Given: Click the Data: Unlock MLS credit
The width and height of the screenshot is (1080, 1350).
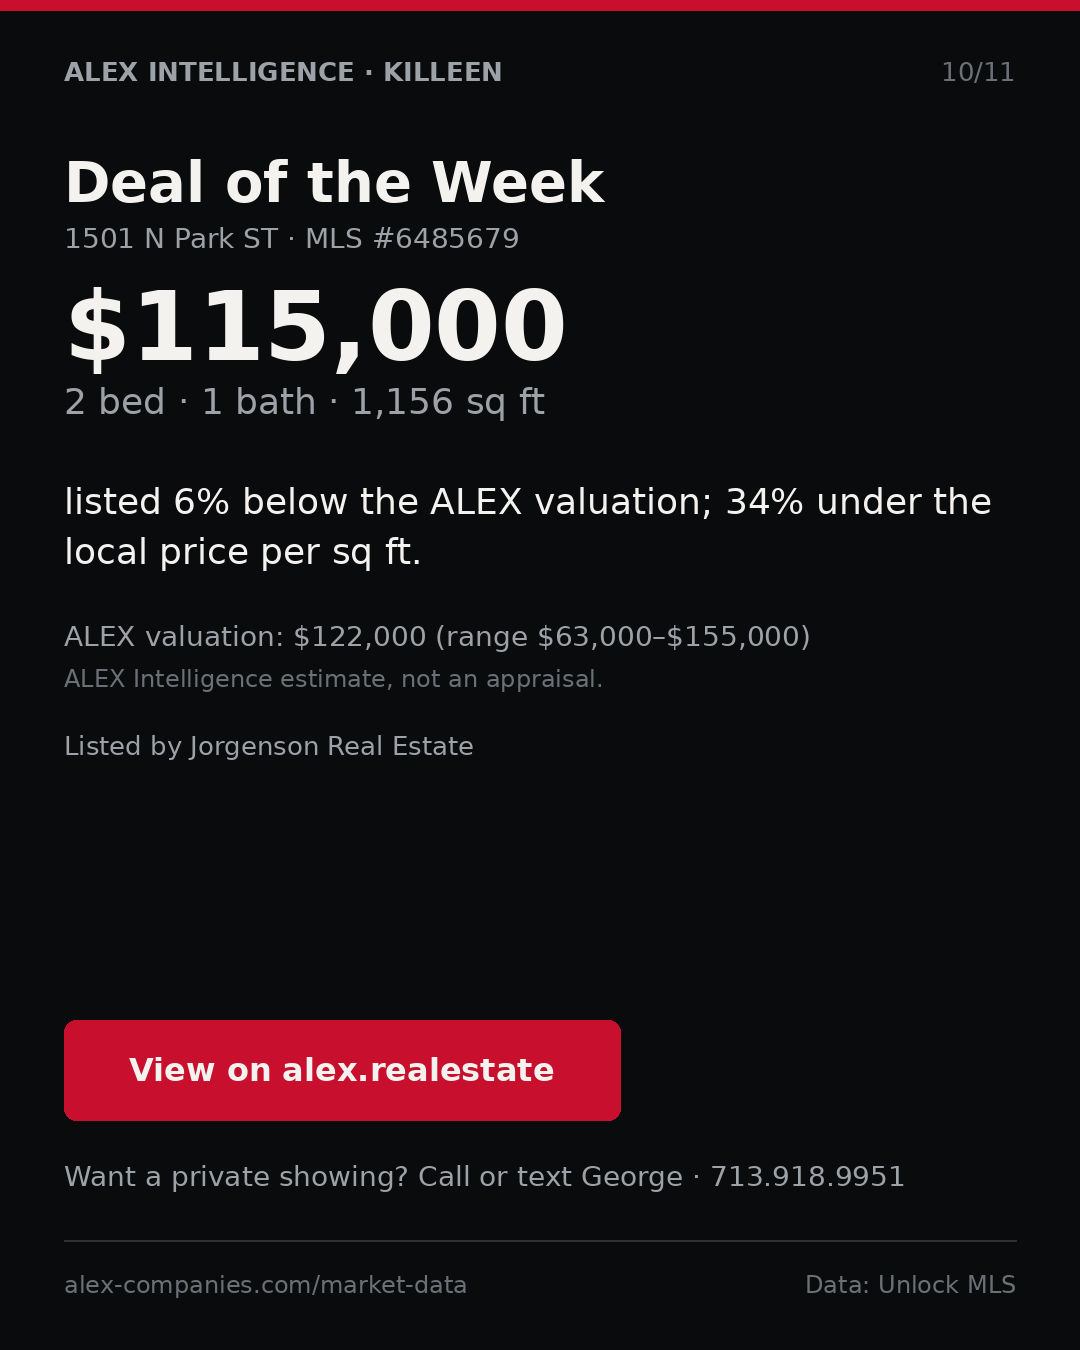Looking at the screenshot, I should [x=910, y=1285].
